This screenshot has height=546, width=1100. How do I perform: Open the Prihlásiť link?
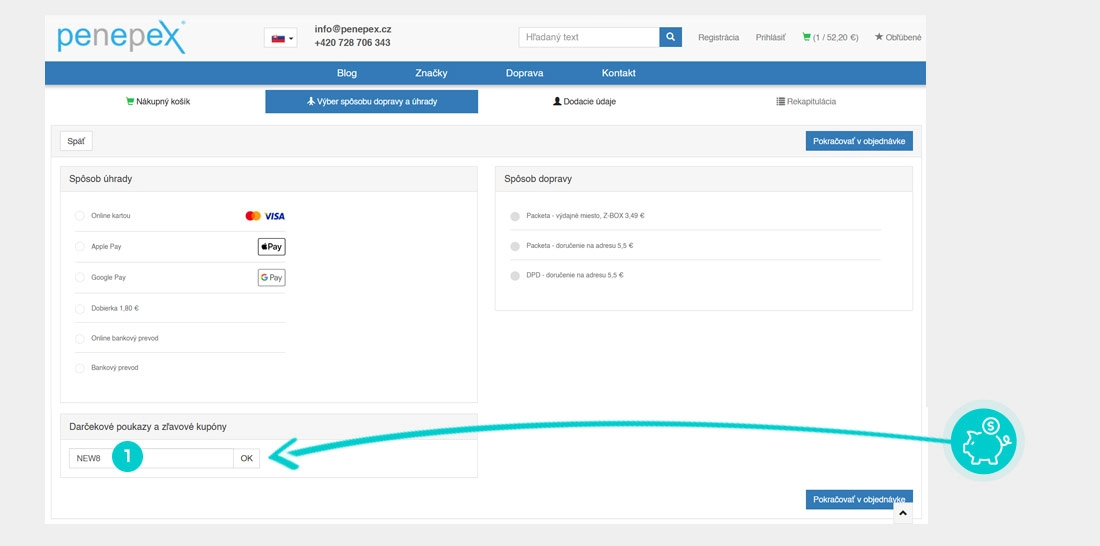(x=770, y=38)
